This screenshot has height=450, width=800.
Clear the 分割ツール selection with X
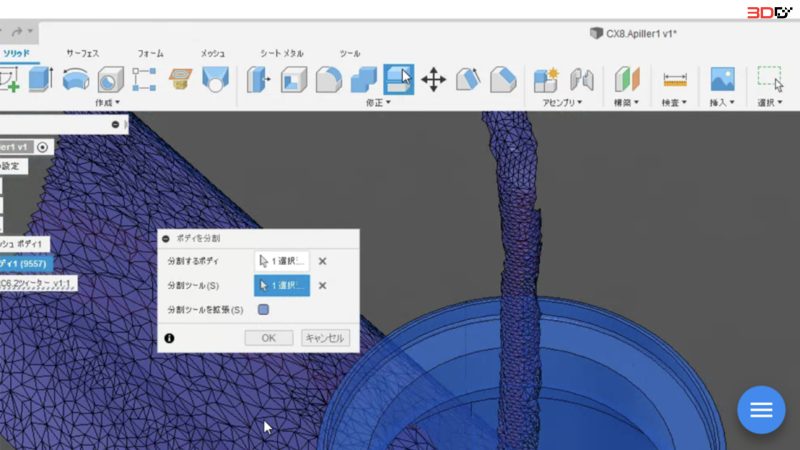[x=322, y=286]
